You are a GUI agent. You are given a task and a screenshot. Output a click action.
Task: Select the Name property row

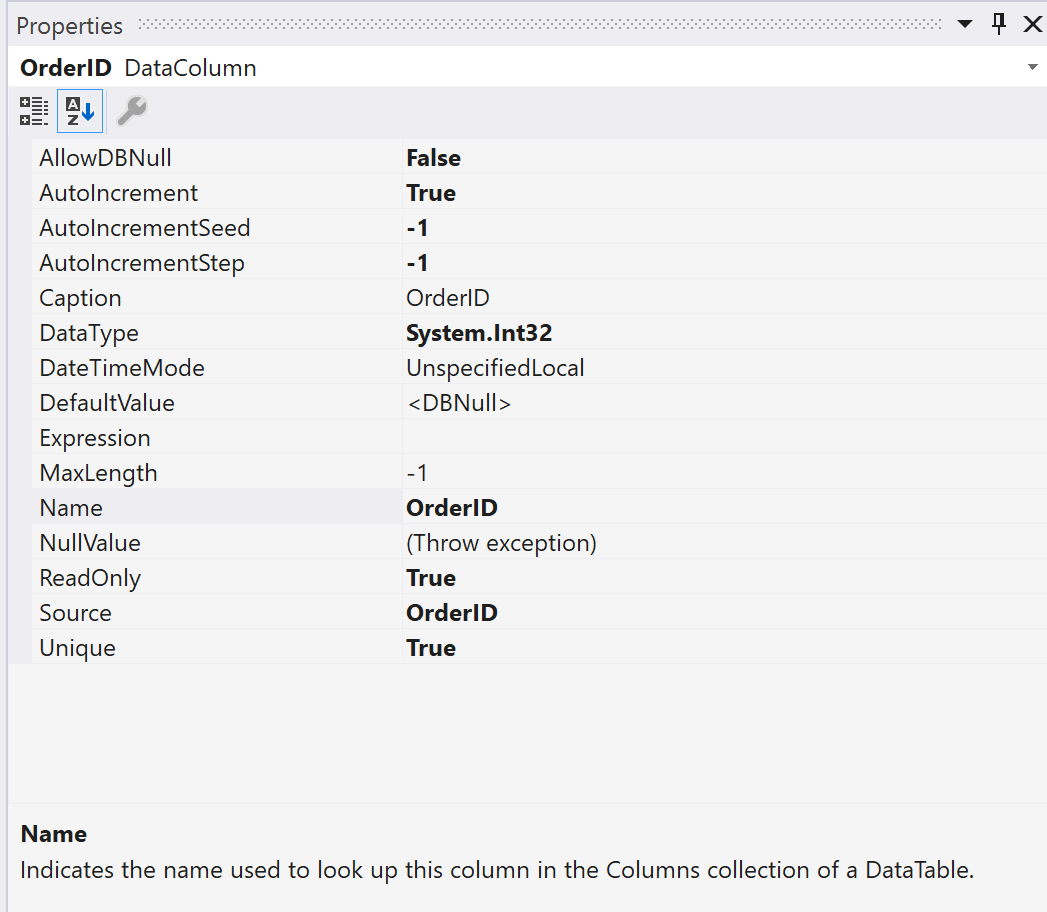(x=150, y=507)
